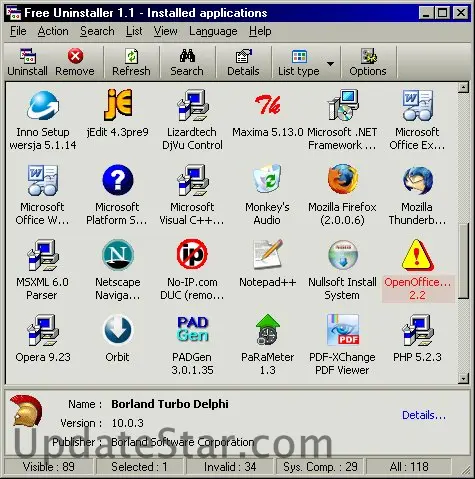The height and width of the screenshot is (479, 475).
Task: Click the "Sys. Comp. : 29" status entry
Action: coord(320,467)
